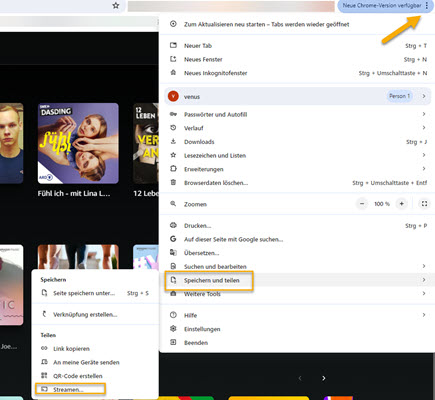
Task: Click the bookmark star icon in address bar
Action: (x=116, y=5)
